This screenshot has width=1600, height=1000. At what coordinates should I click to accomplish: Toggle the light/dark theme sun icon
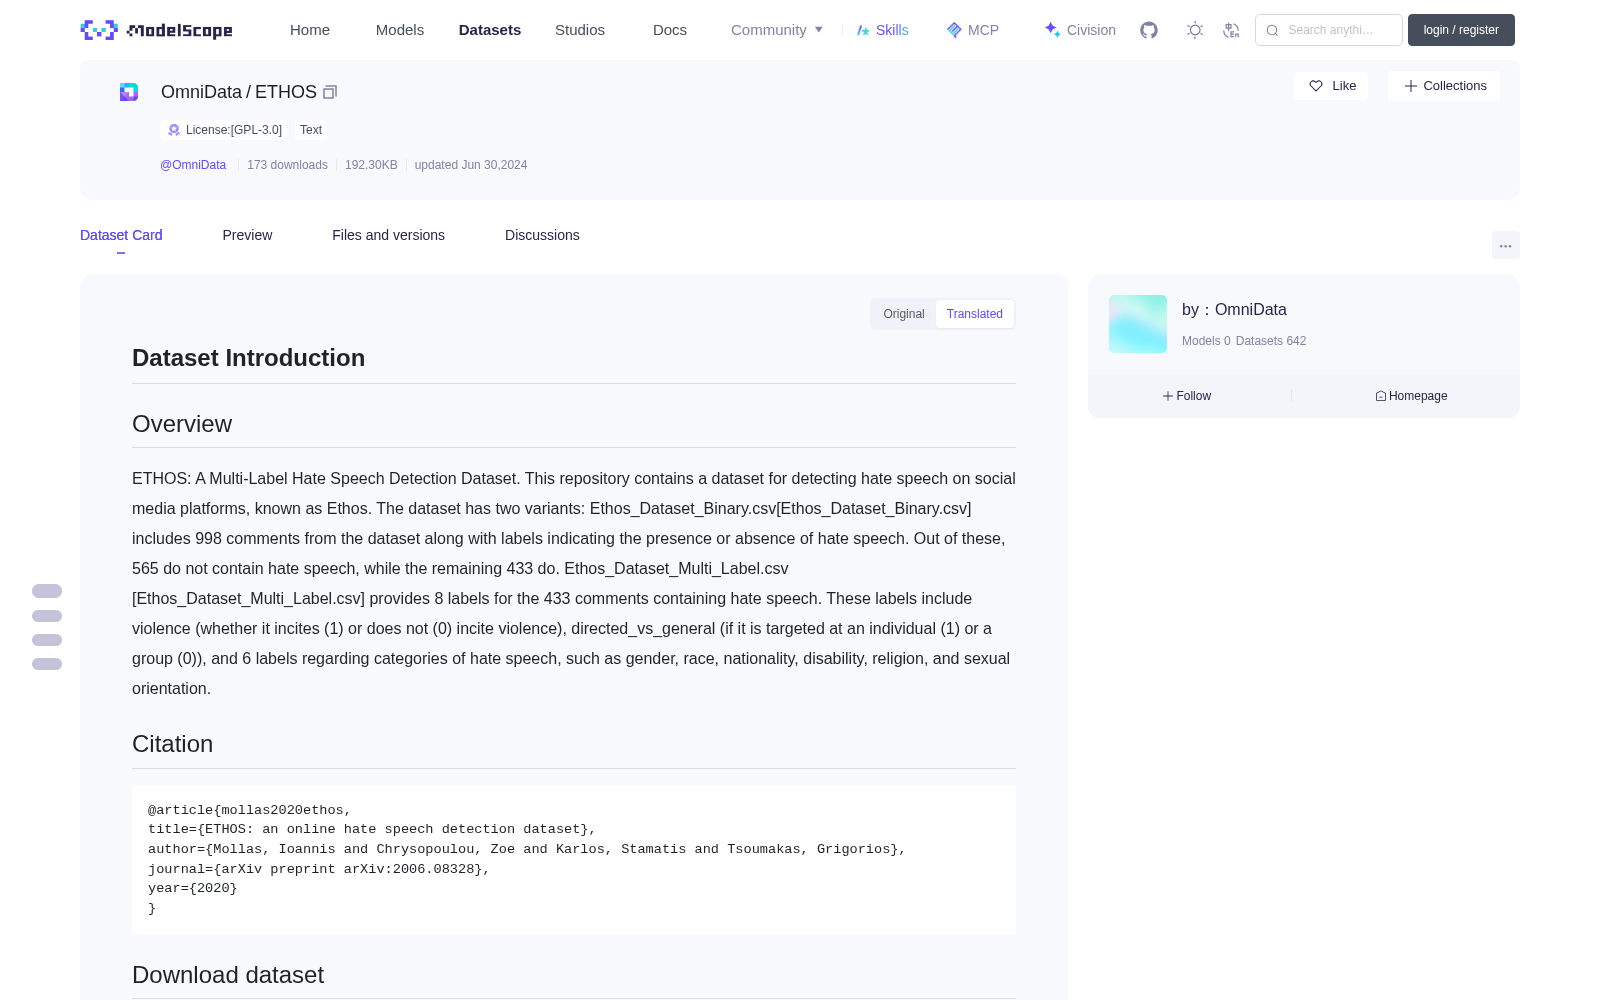click(1195, 30)
